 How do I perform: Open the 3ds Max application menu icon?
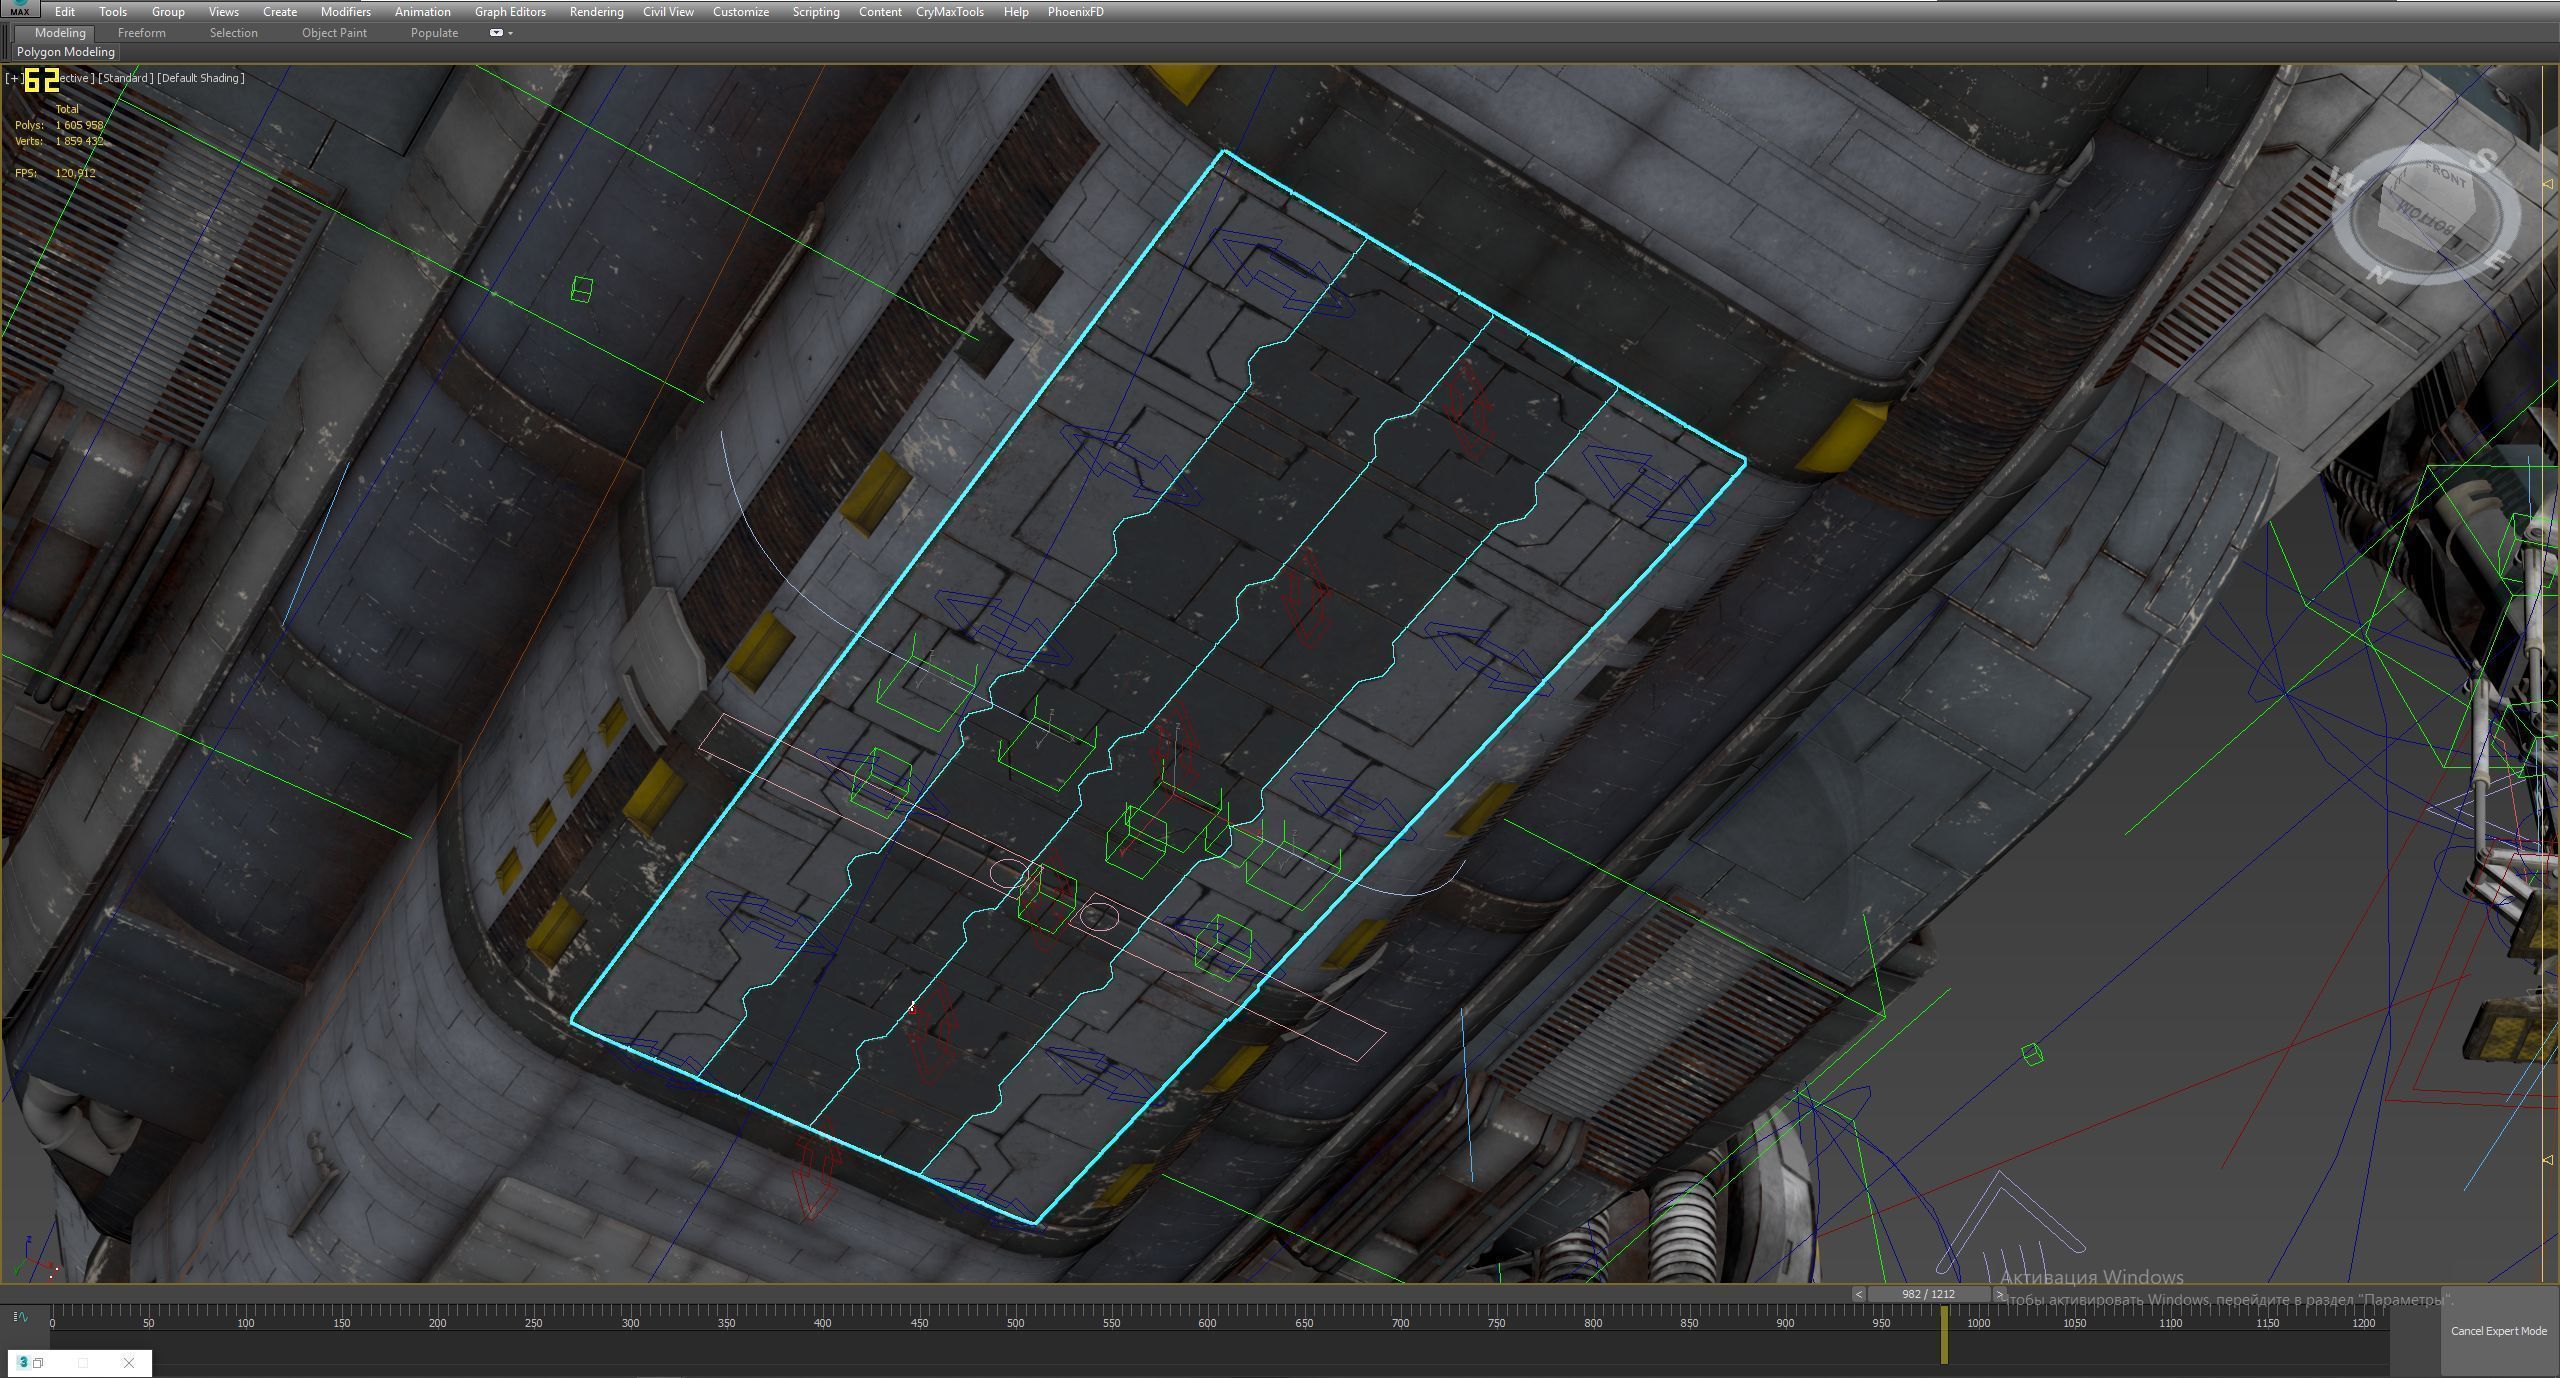(19, 9)
